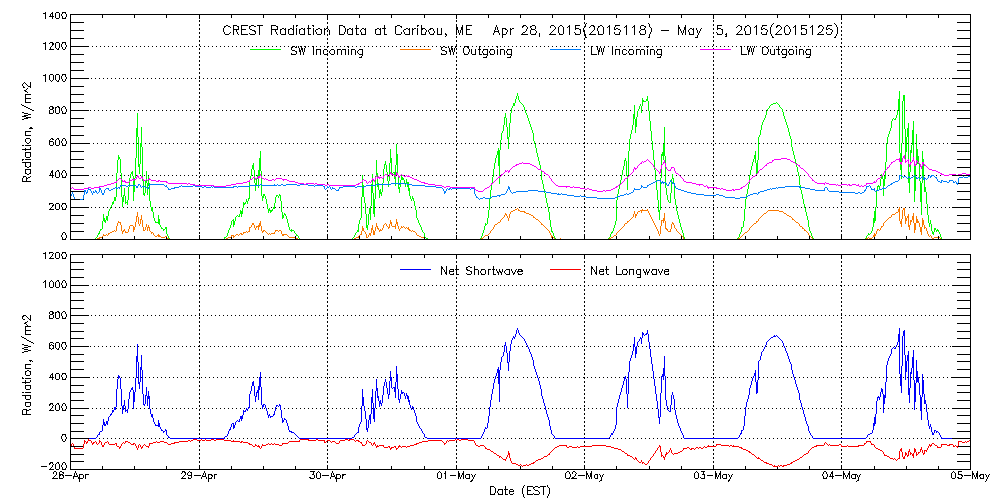1000x500 pixels.
Task: Click the Date (EST) axis title
Action: point(521,492)
